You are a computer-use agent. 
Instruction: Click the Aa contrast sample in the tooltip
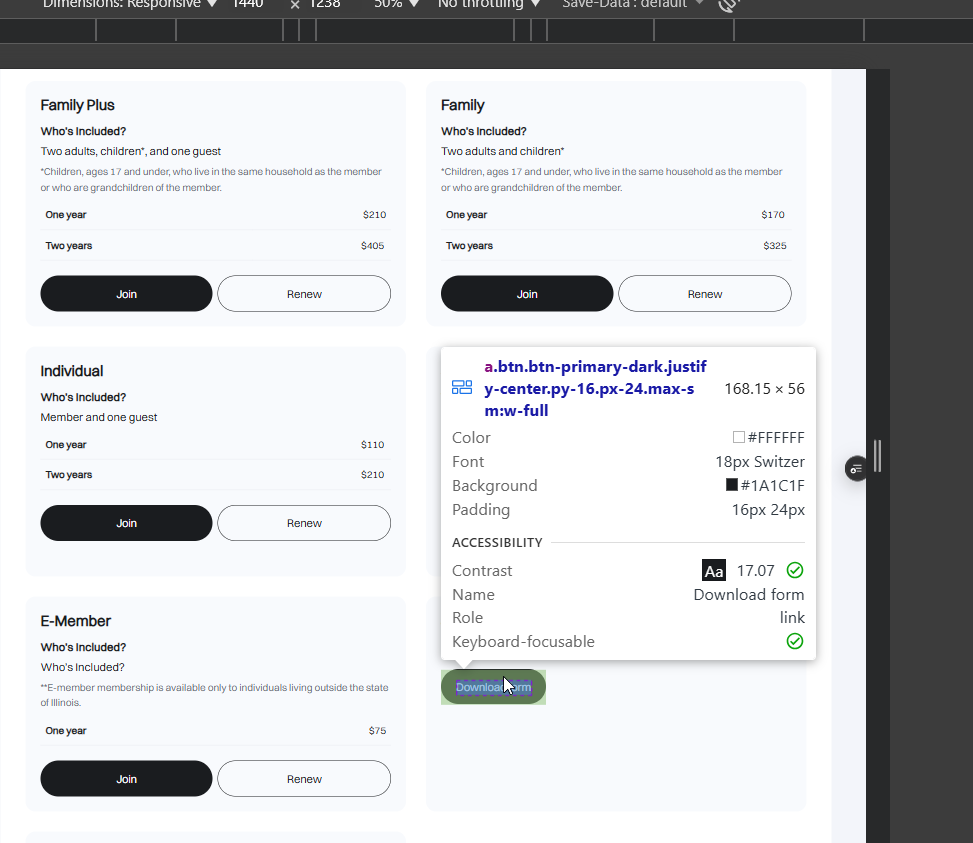click(714, 571)
